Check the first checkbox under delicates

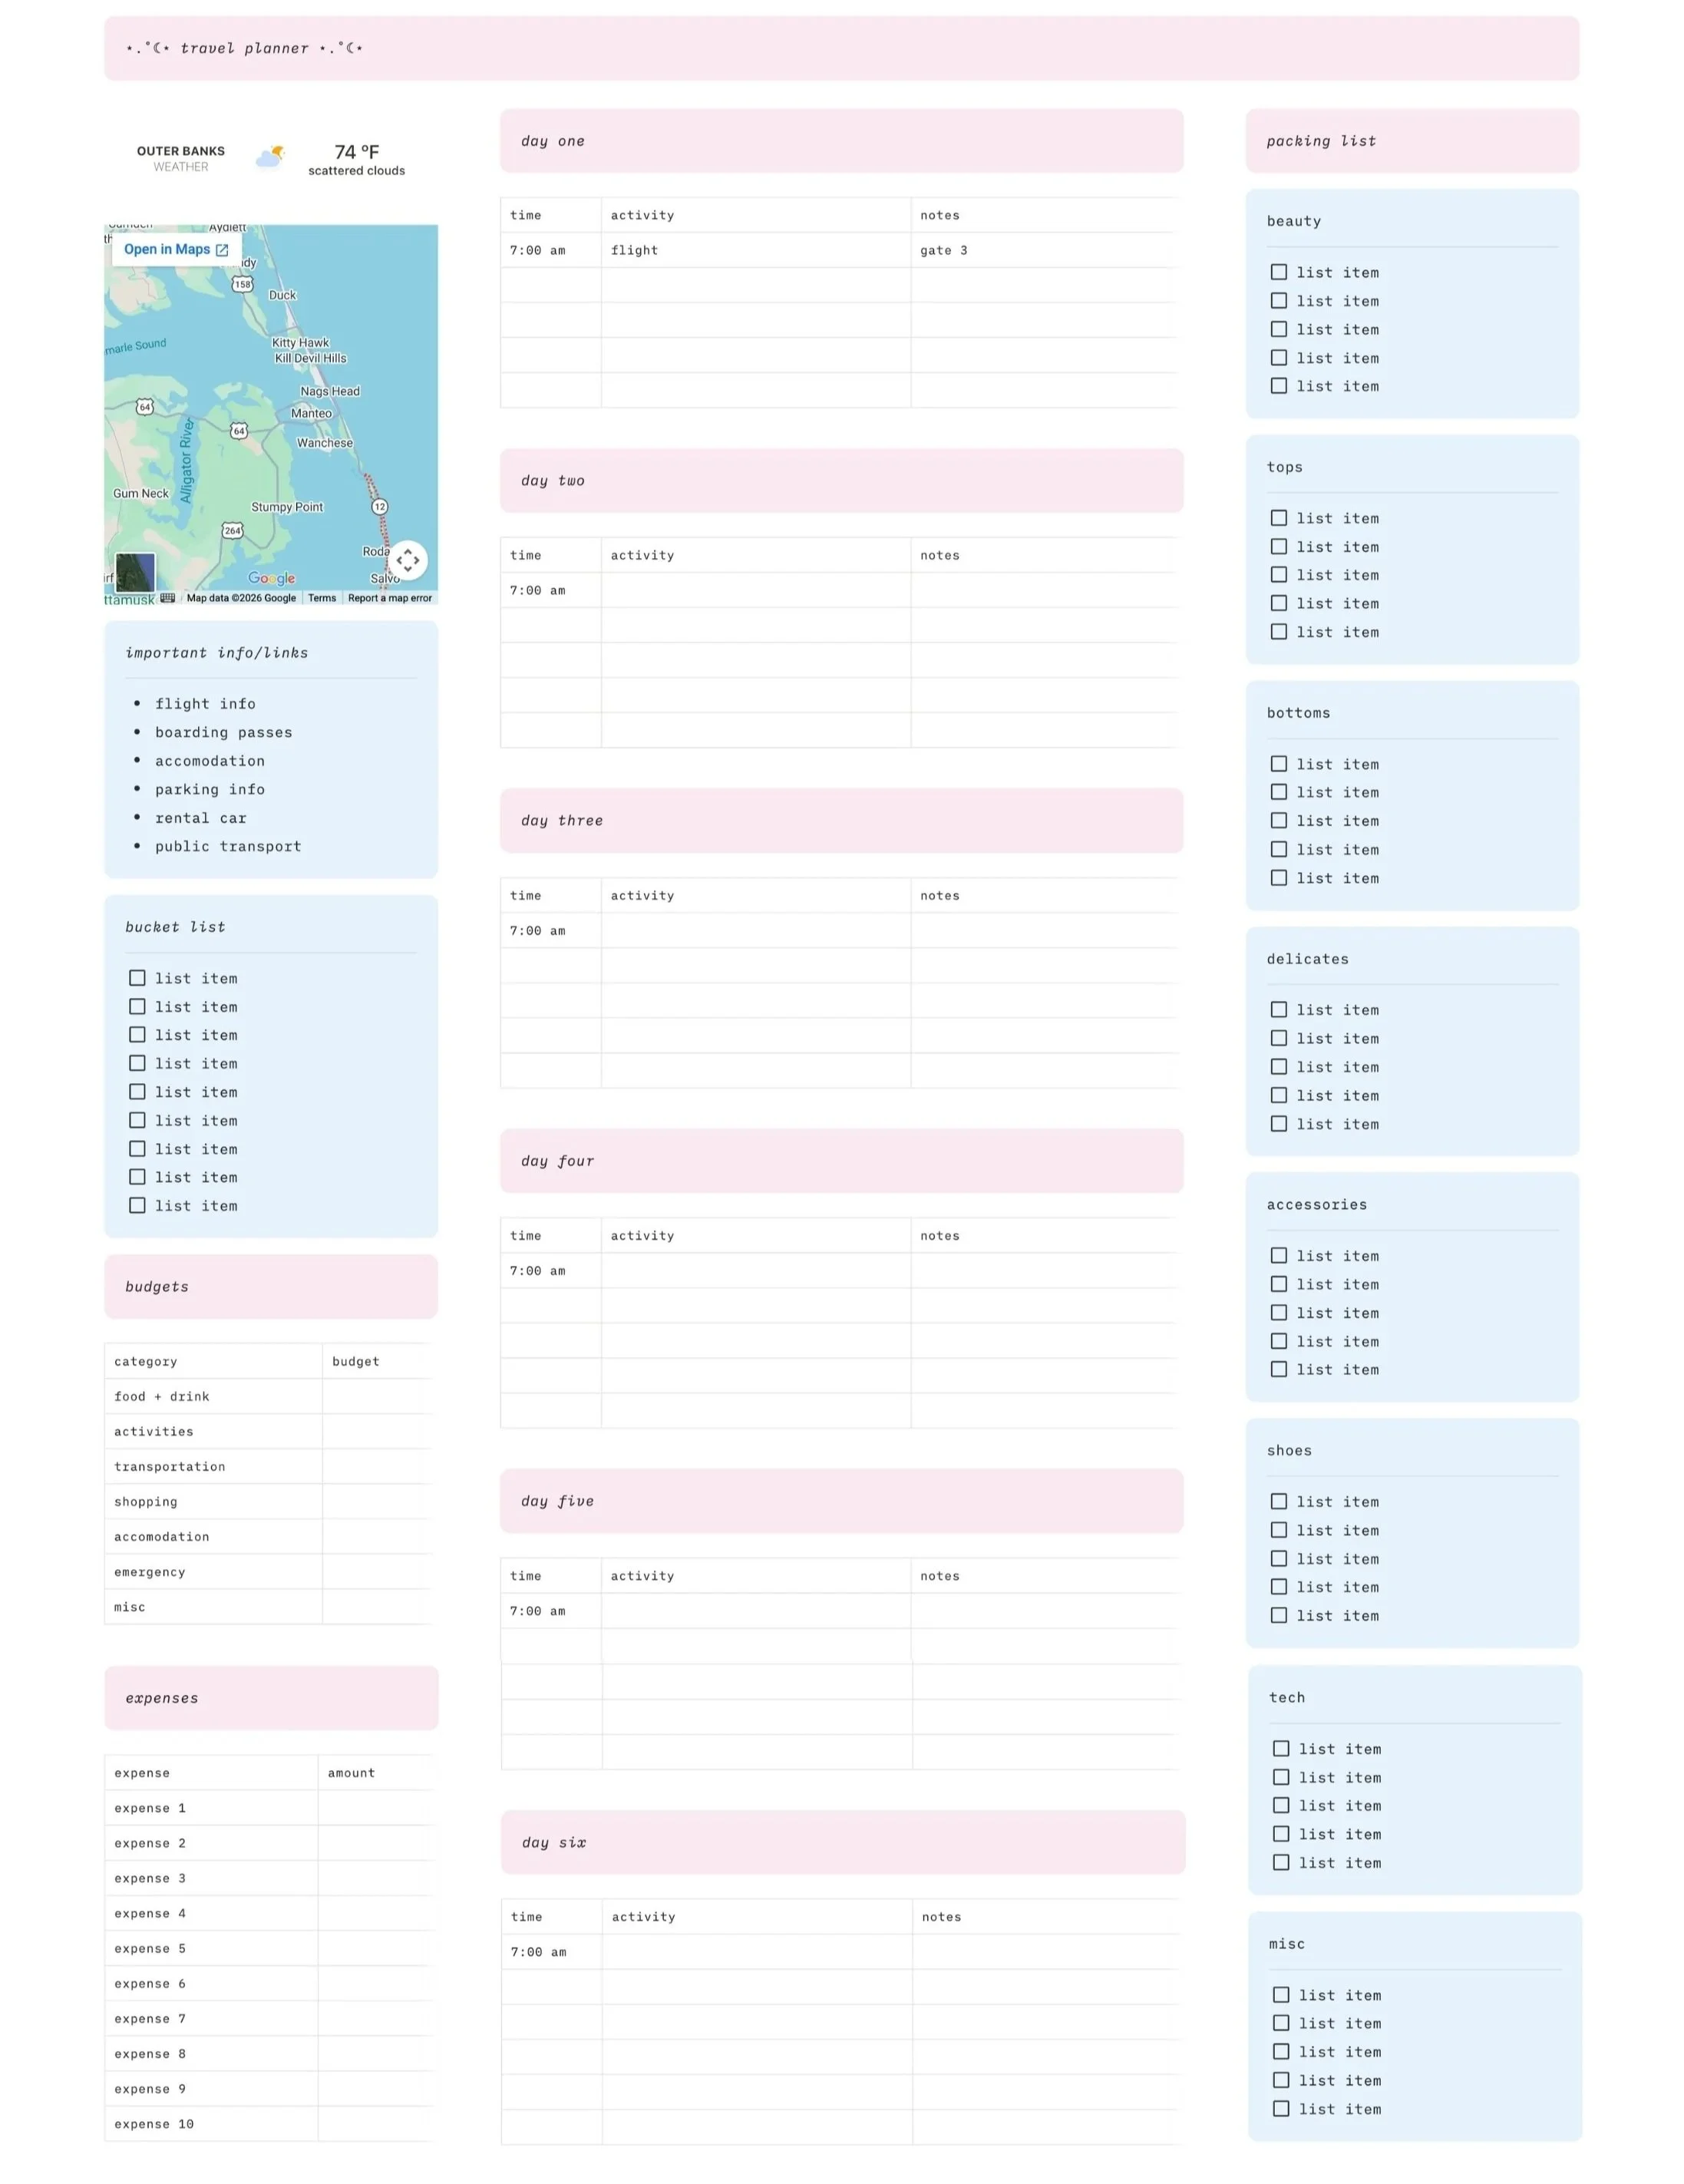1278,1010
